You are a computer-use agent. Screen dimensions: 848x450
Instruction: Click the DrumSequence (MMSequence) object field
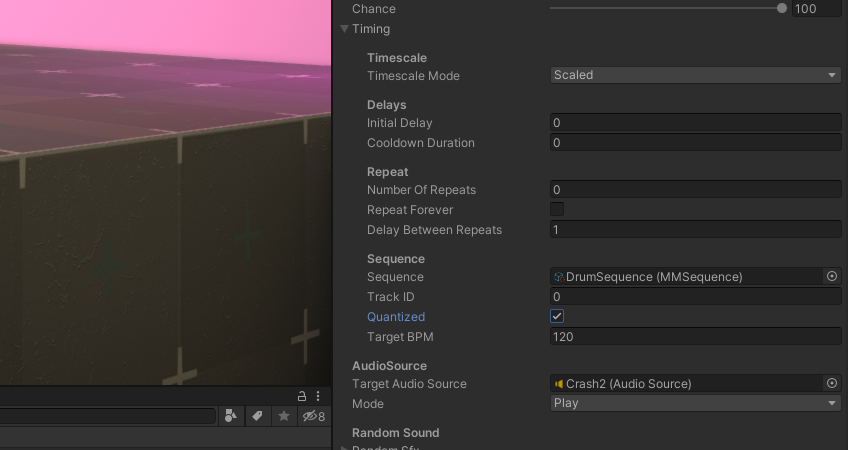click(x=687, y=276)
